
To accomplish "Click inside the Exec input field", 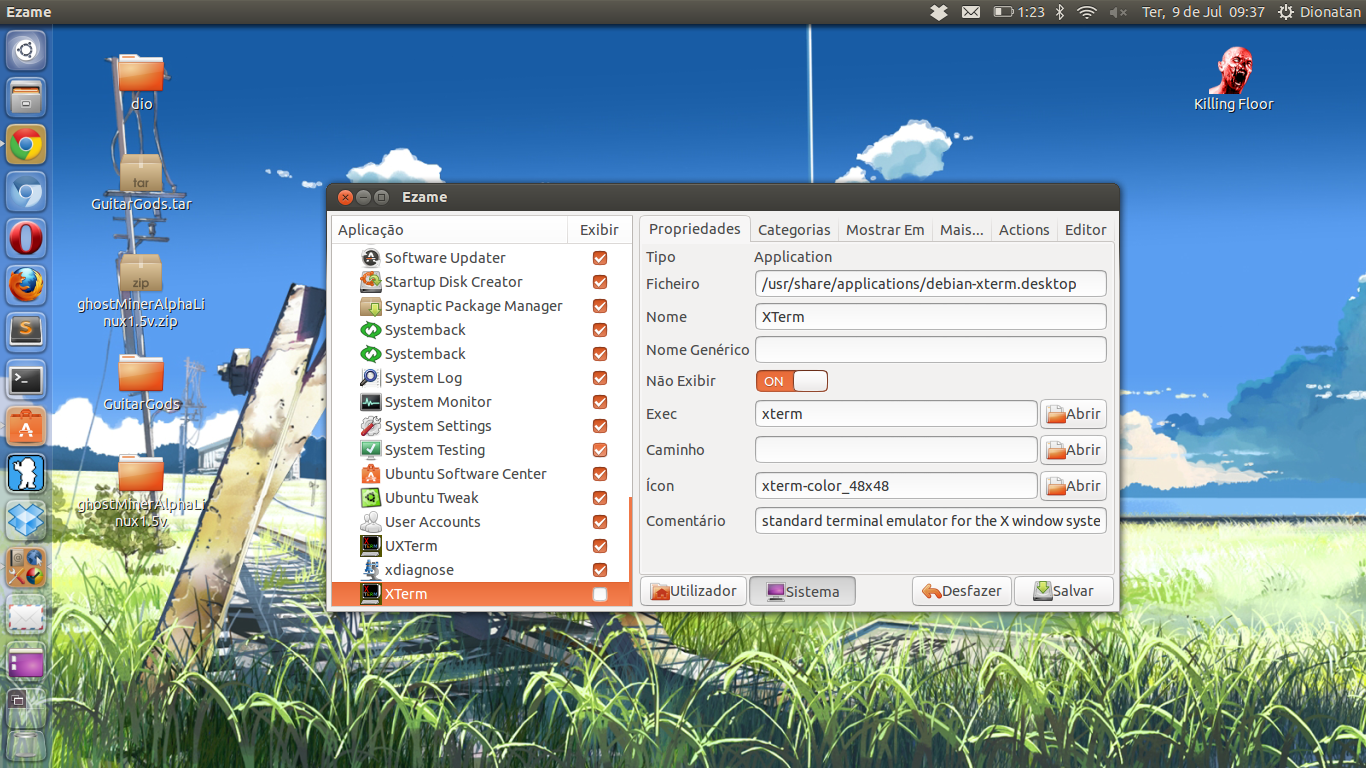I will [x=895, y=413].
